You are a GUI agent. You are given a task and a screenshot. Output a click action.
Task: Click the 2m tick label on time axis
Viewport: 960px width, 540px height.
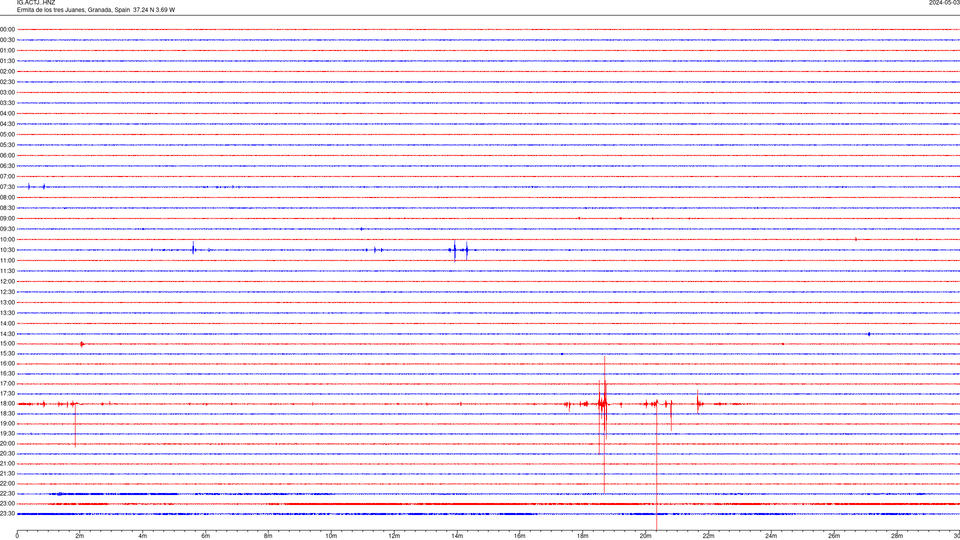coord(80,536)
